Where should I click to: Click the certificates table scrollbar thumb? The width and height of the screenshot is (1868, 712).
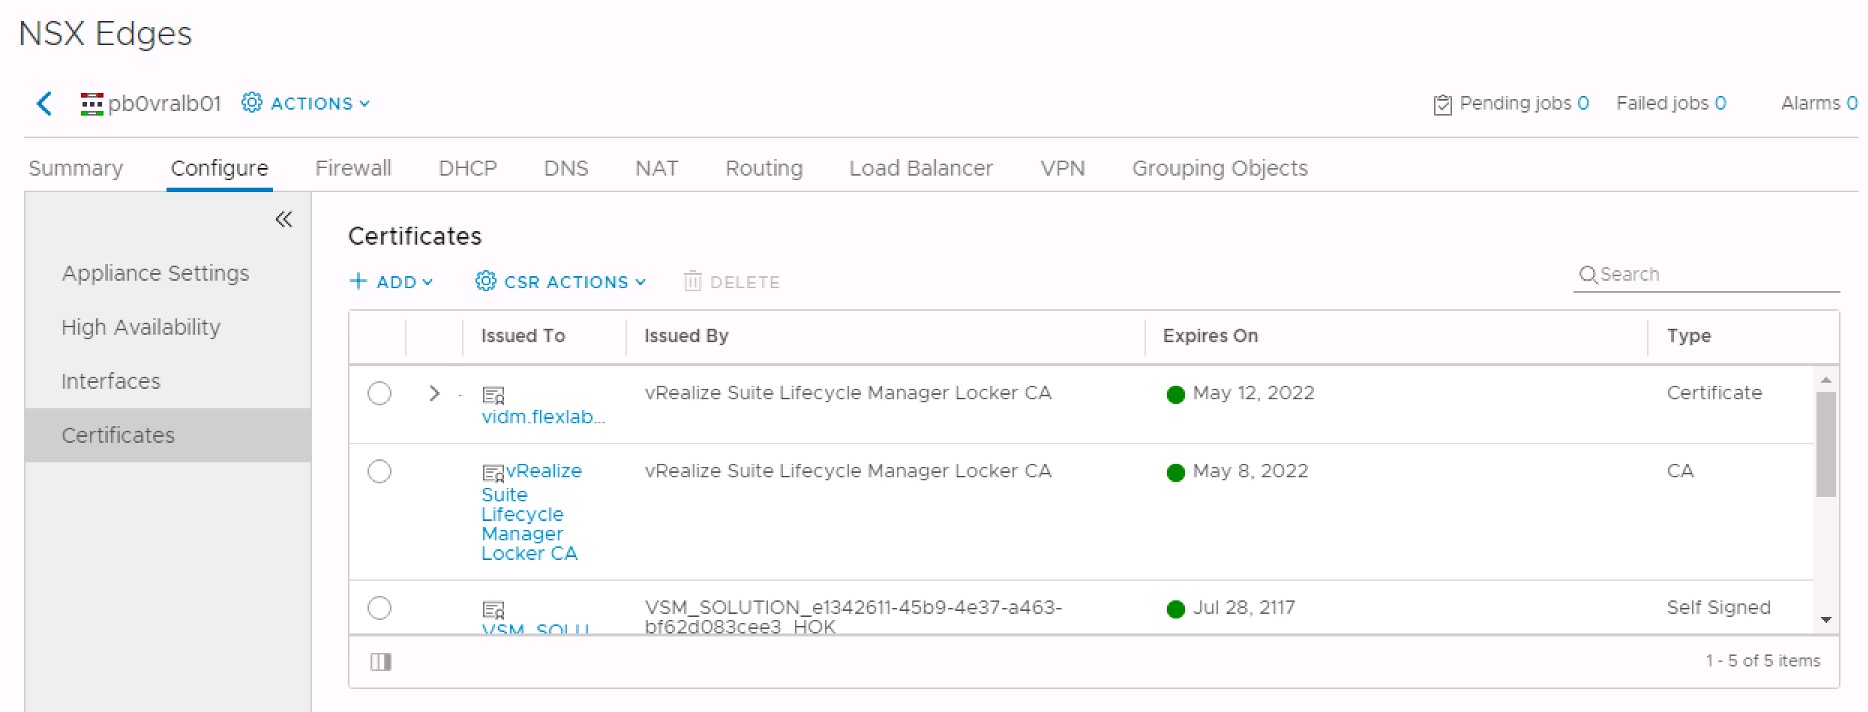(x=1826, y=444)
